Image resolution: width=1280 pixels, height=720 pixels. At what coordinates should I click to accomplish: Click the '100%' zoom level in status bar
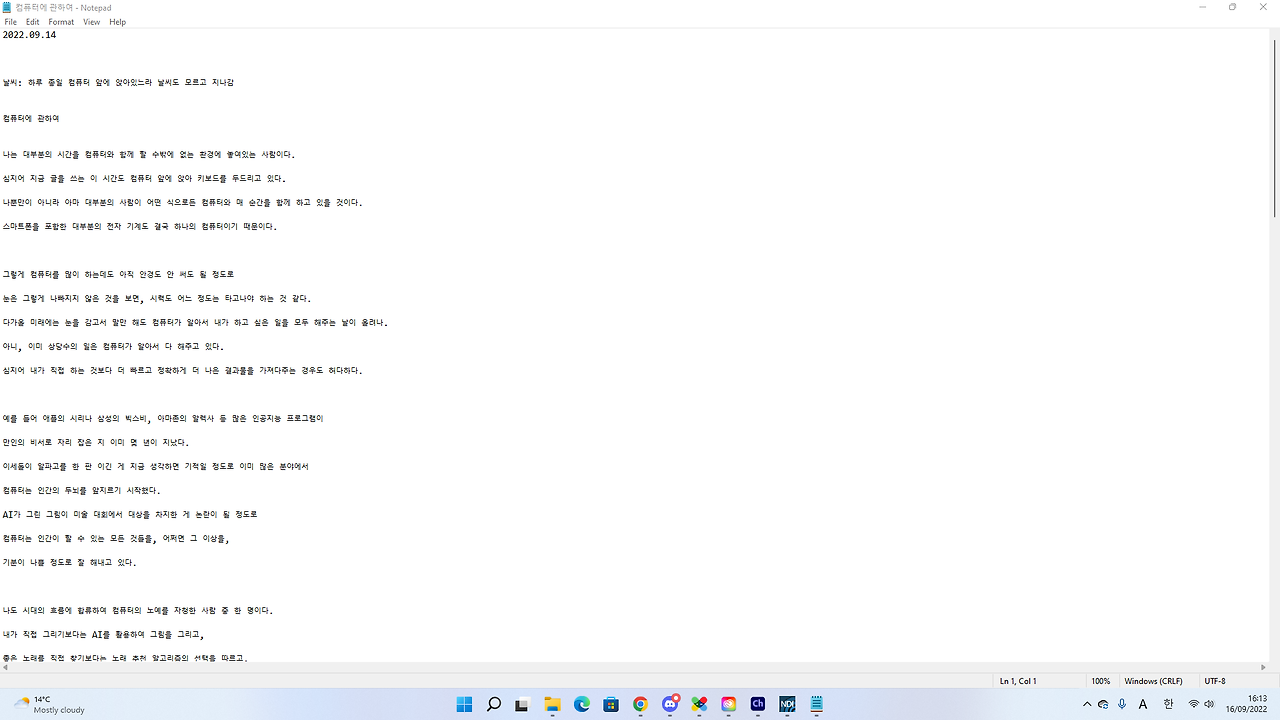[1100, 681]
